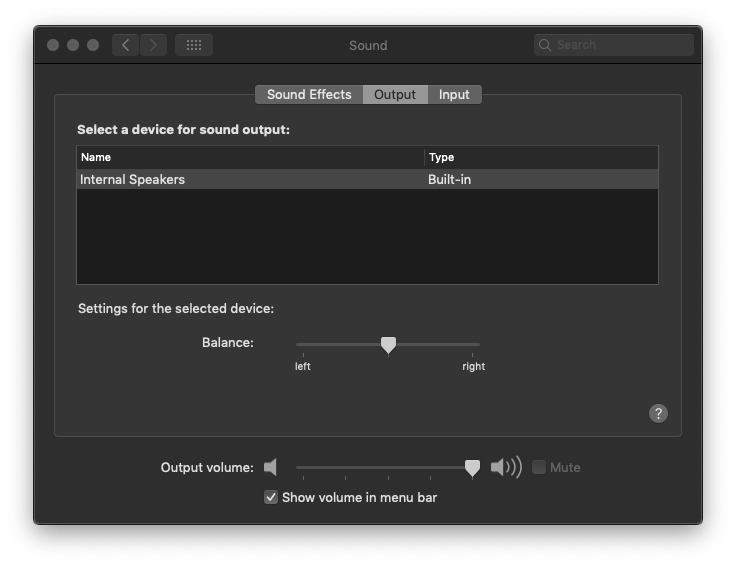
Task: Click the magnifying glass search icon
Action: tap(544, 45)
